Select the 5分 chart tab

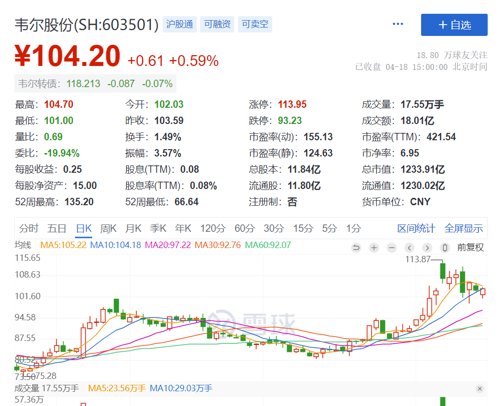pyautogui.click(x=330, y=228)
